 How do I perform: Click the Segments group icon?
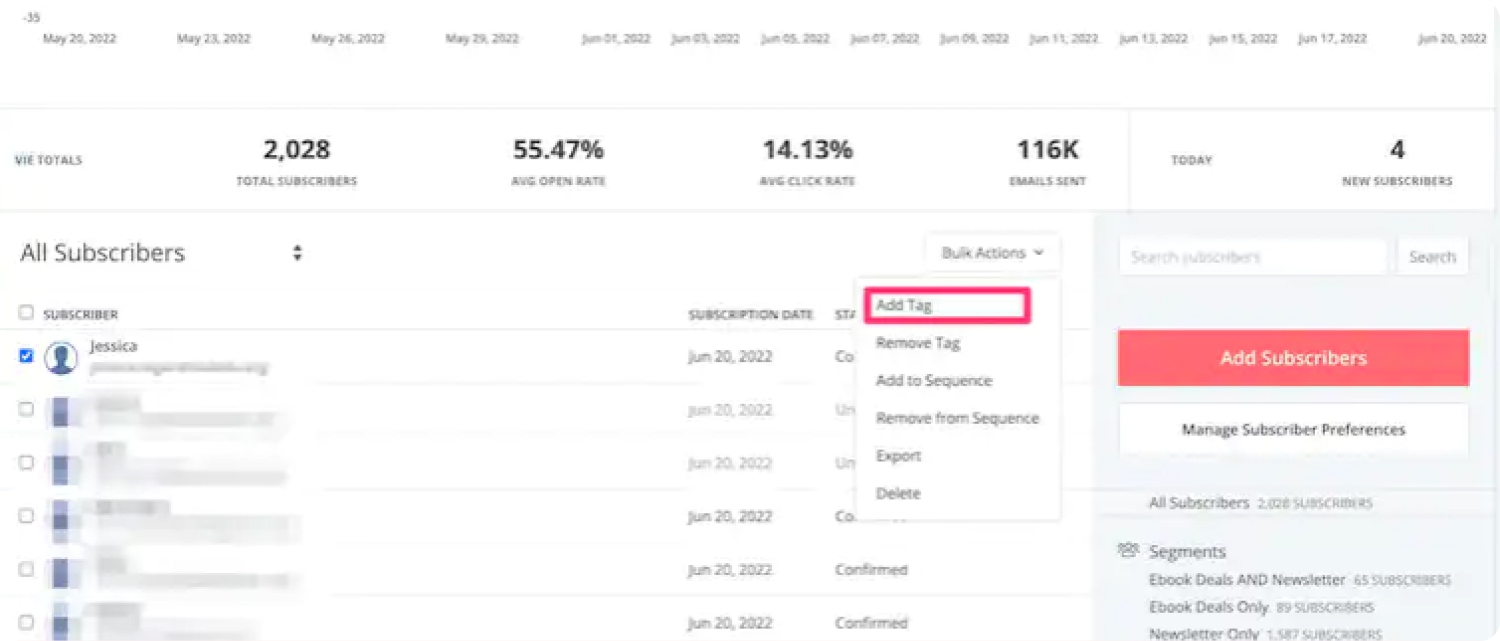click(x=1128, y=549)
